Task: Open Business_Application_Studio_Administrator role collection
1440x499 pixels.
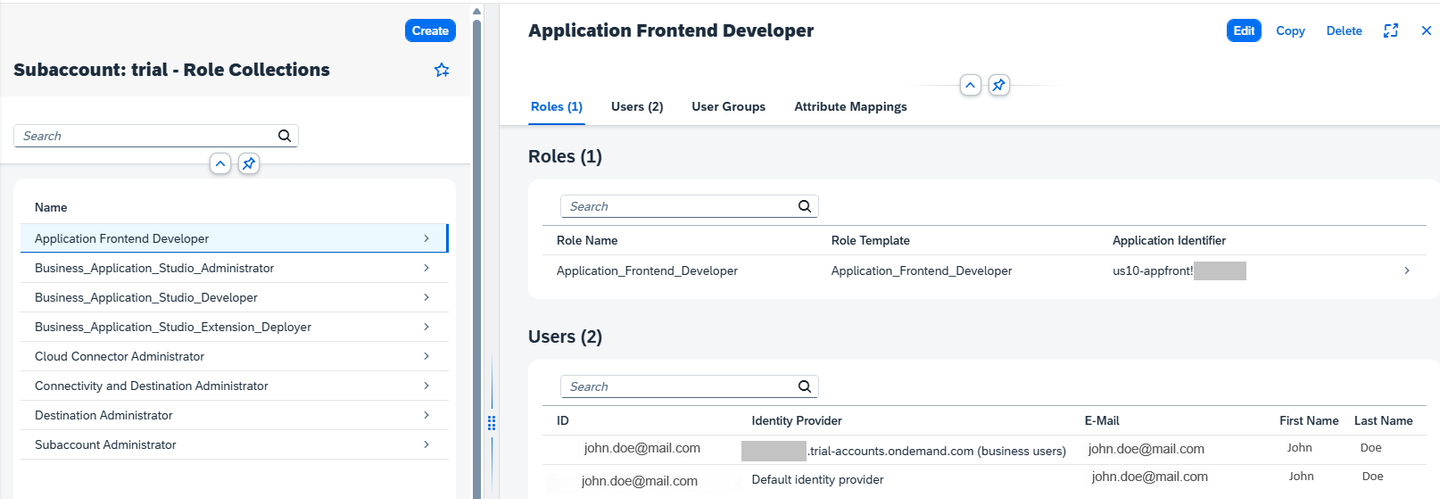Action: (x=234, y=268)
